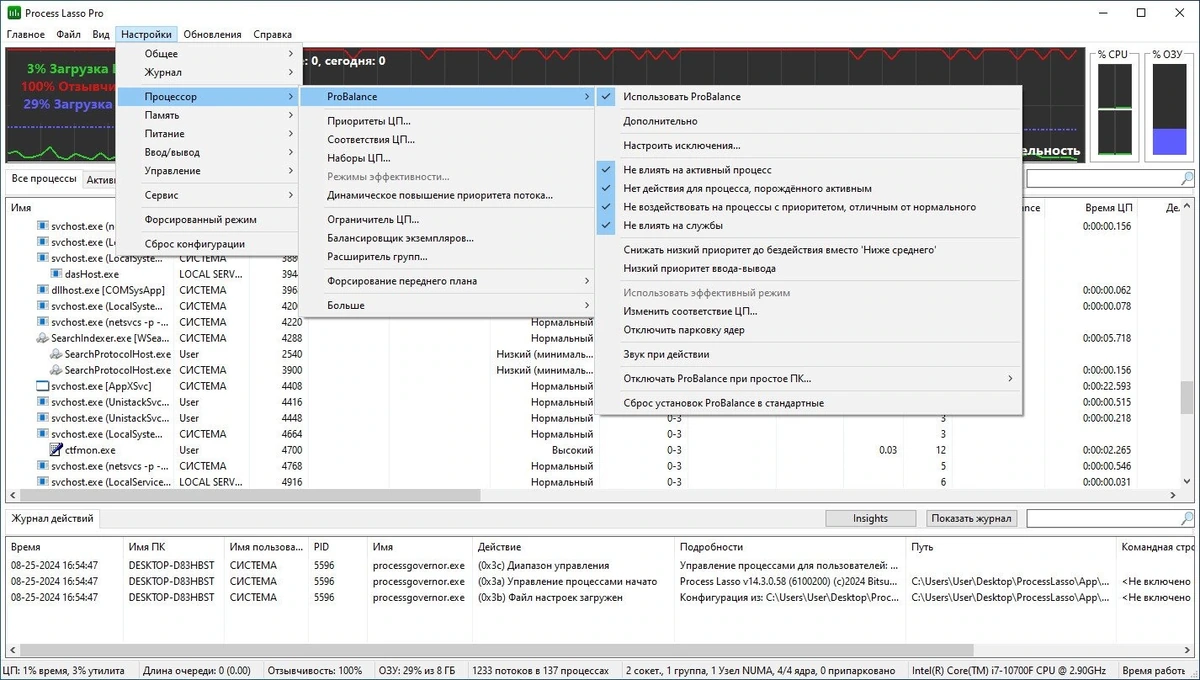This screenshot has width=1200, height=680.
Task: Enable 'Отключить парковку ядер'
Action: (808, 330)
